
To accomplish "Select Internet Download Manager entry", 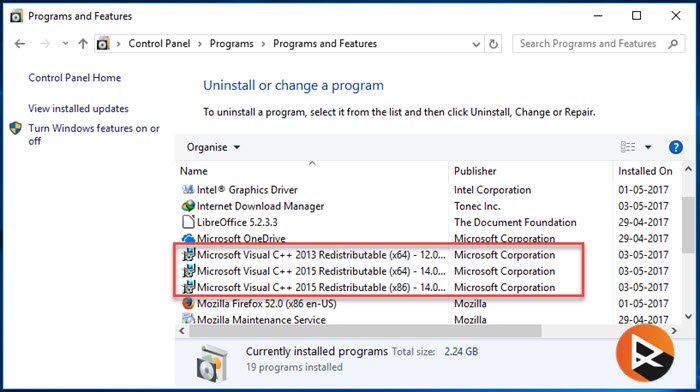I will [x=260, y=206].
